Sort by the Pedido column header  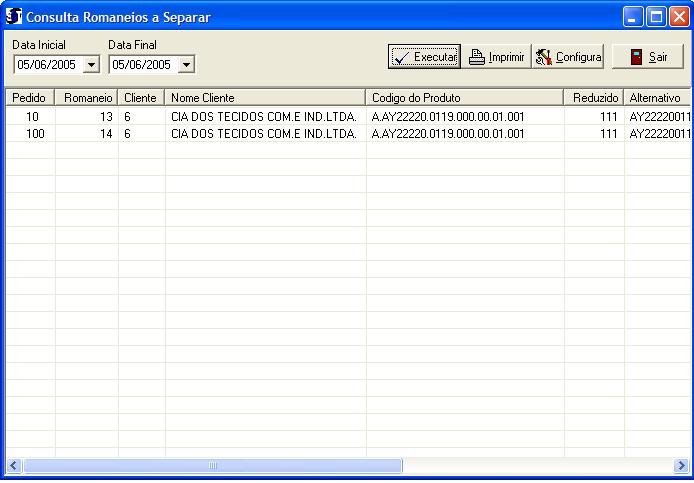coord(29,98)
